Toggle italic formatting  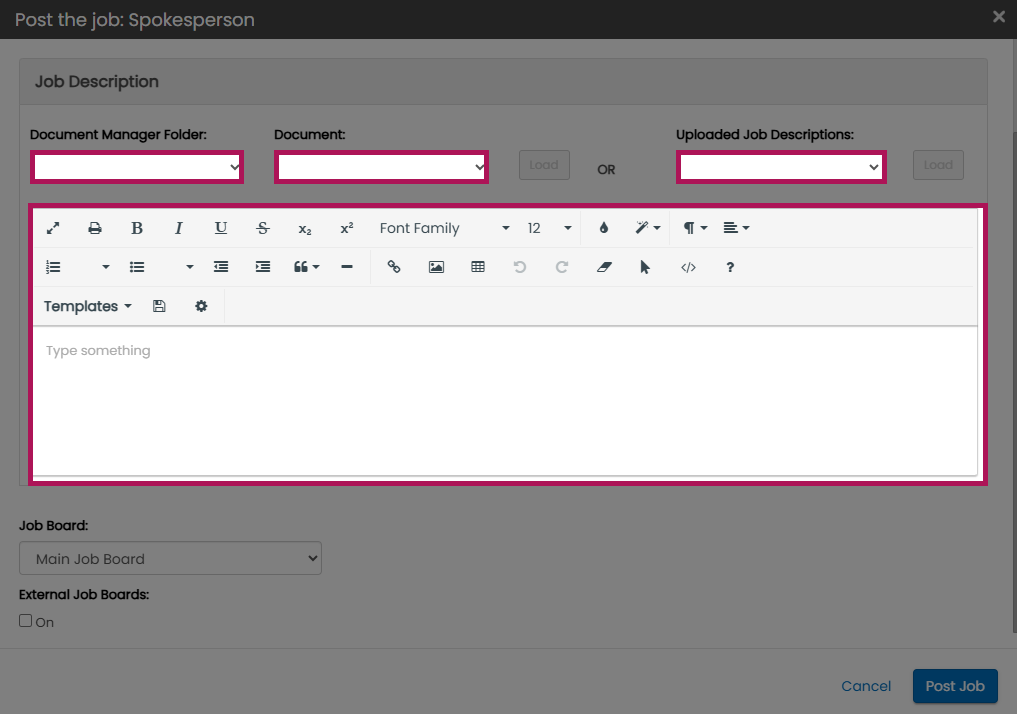pos(178,228)
